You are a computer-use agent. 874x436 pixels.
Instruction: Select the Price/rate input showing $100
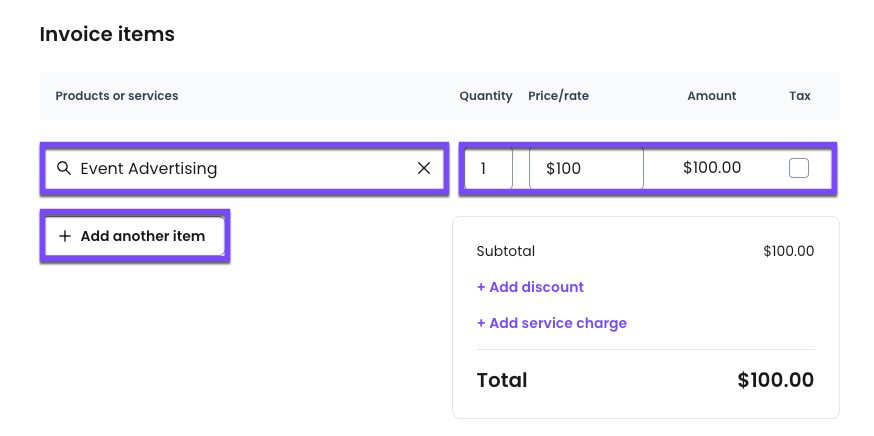point(586,168)
